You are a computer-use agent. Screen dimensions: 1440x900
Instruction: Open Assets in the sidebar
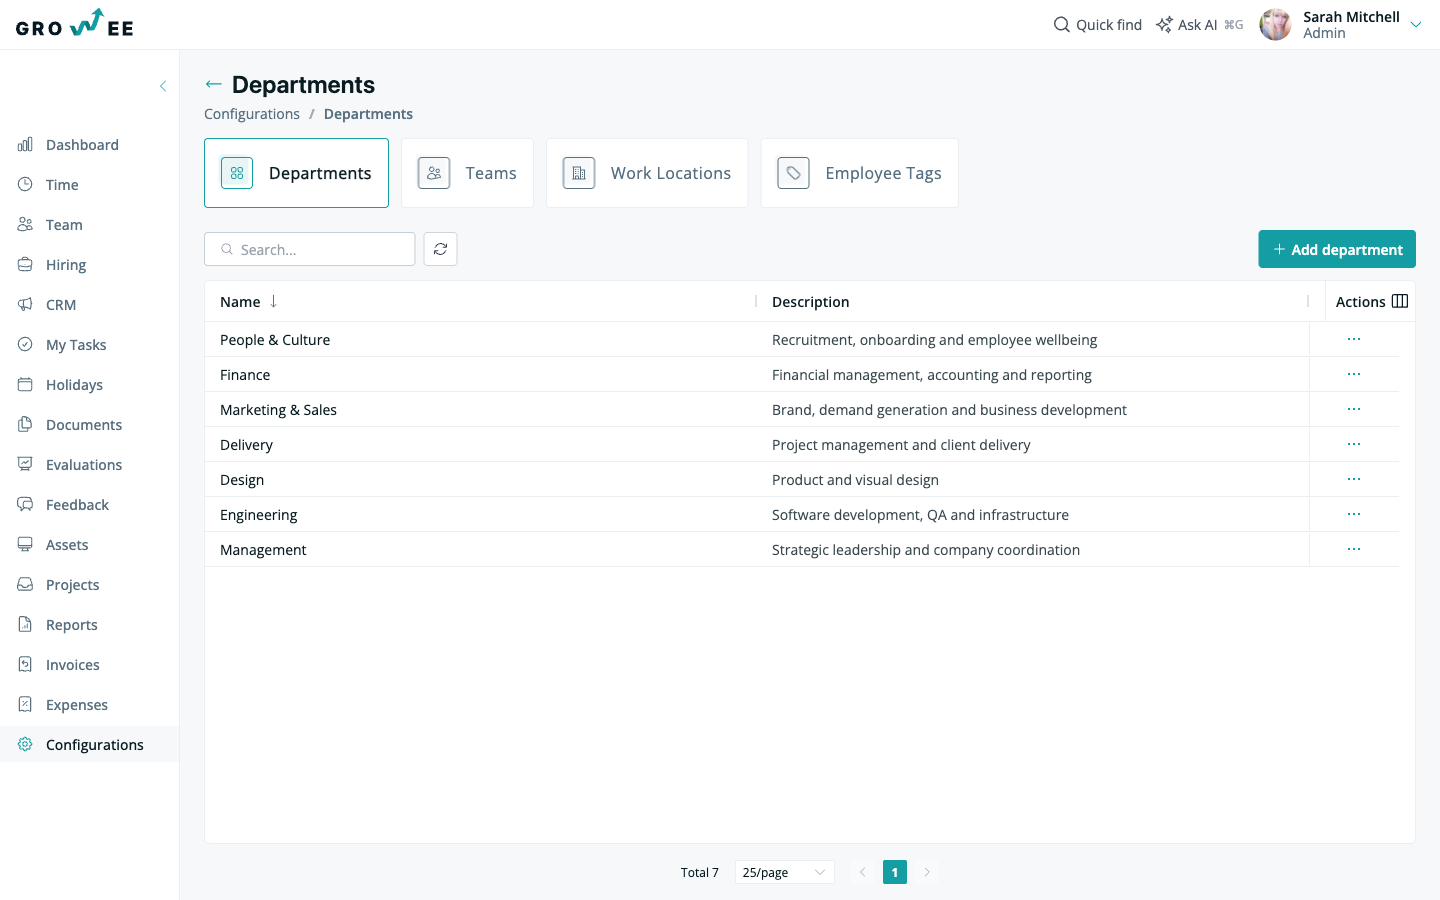point(67,545)
